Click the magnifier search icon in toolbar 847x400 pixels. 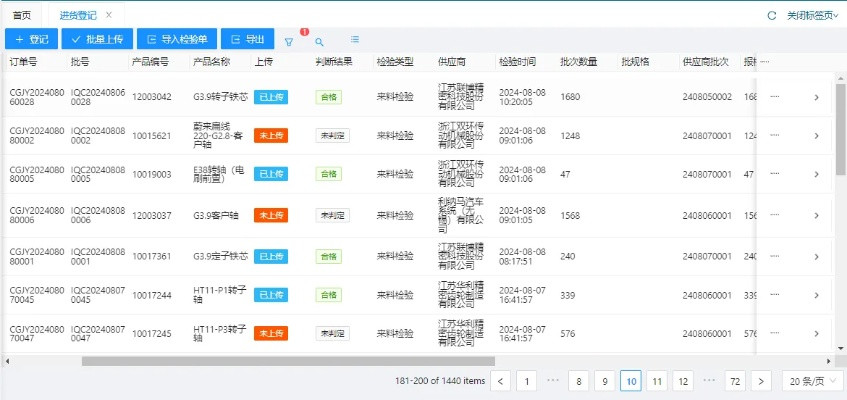(x=319, y=41)
